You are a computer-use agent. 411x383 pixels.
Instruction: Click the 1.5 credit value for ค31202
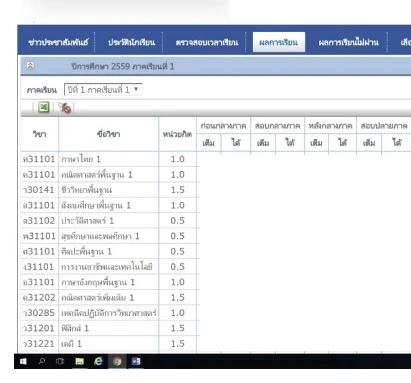pos(178,297)
